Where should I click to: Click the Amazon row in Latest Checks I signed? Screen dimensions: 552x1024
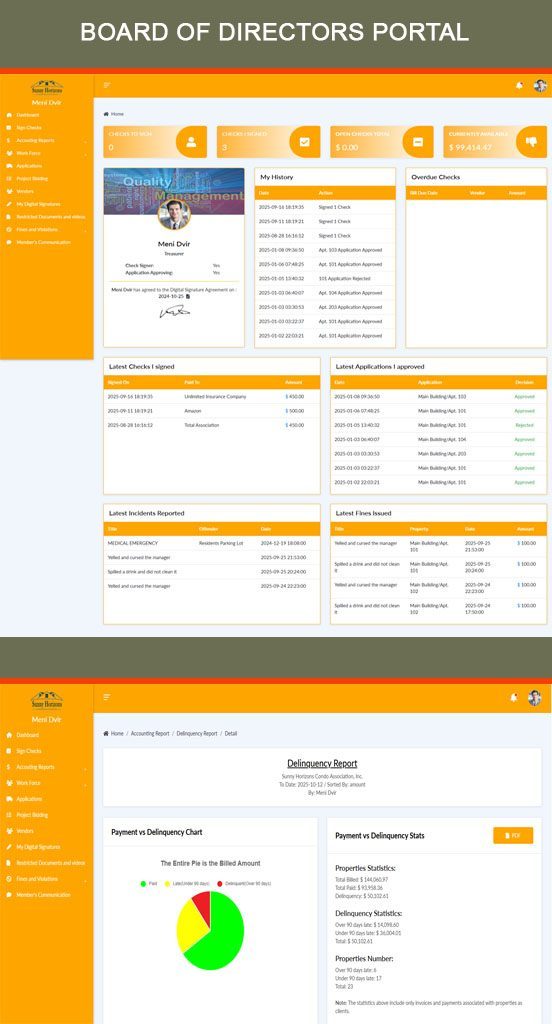(212, 411)
